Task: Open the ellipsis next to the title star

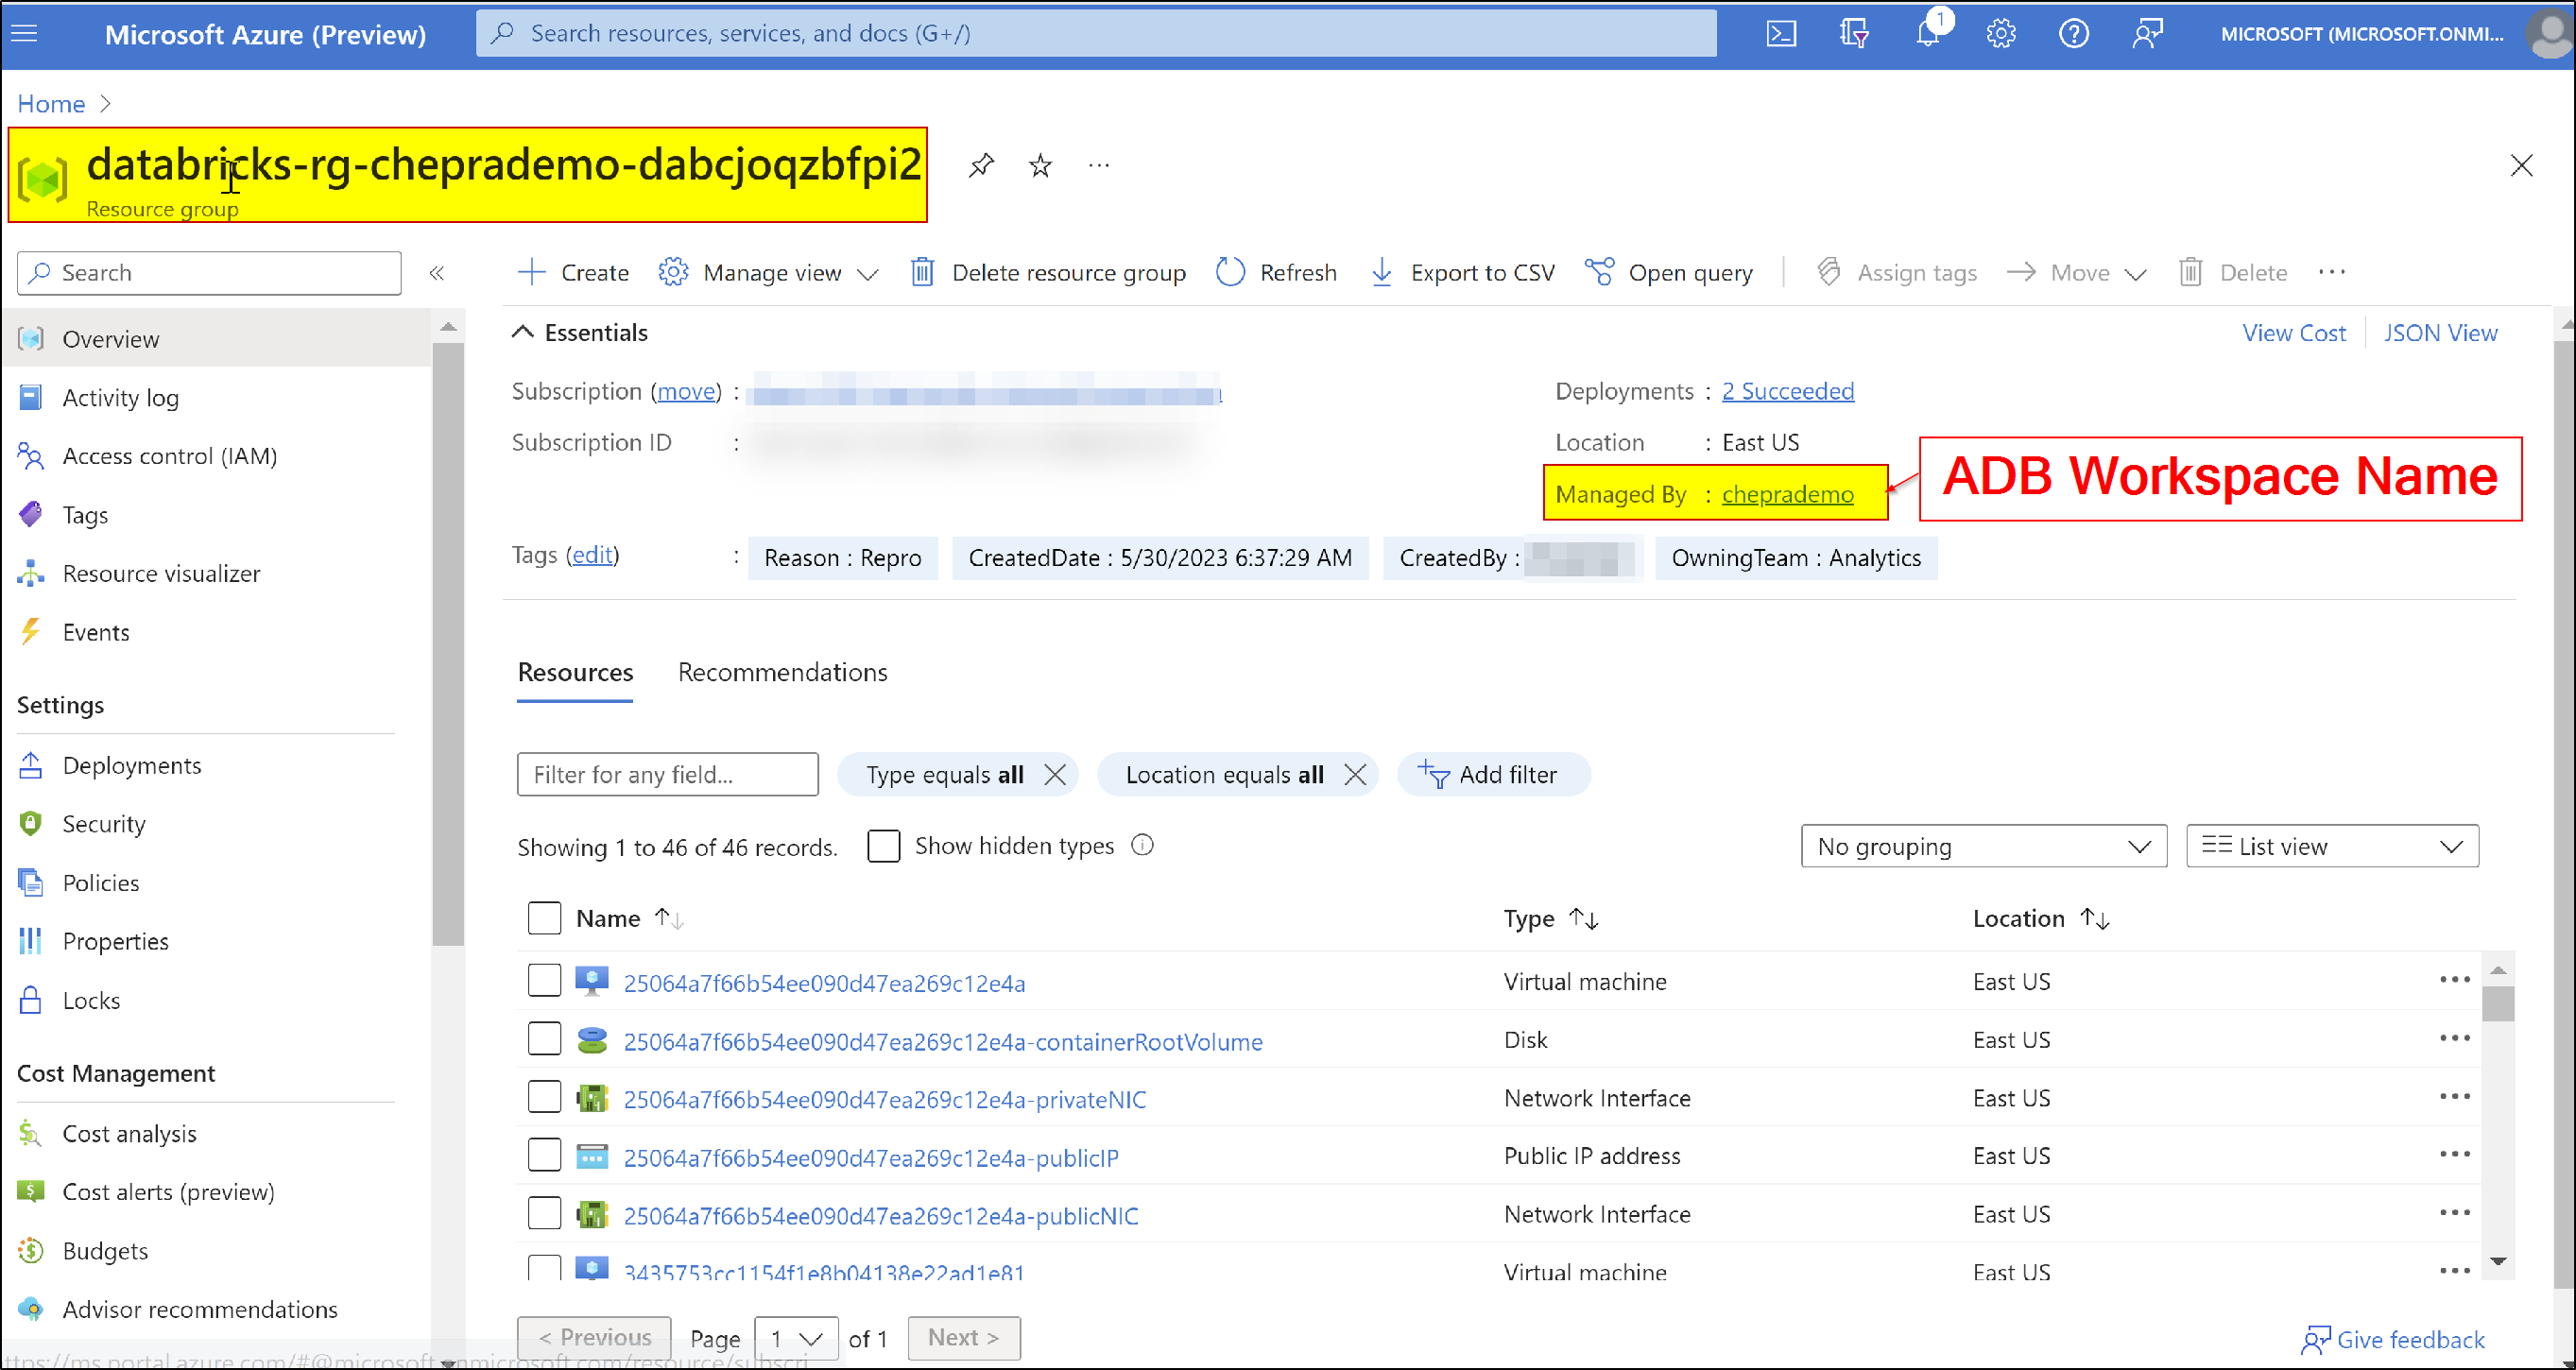Action: [x=1099, y=165]
